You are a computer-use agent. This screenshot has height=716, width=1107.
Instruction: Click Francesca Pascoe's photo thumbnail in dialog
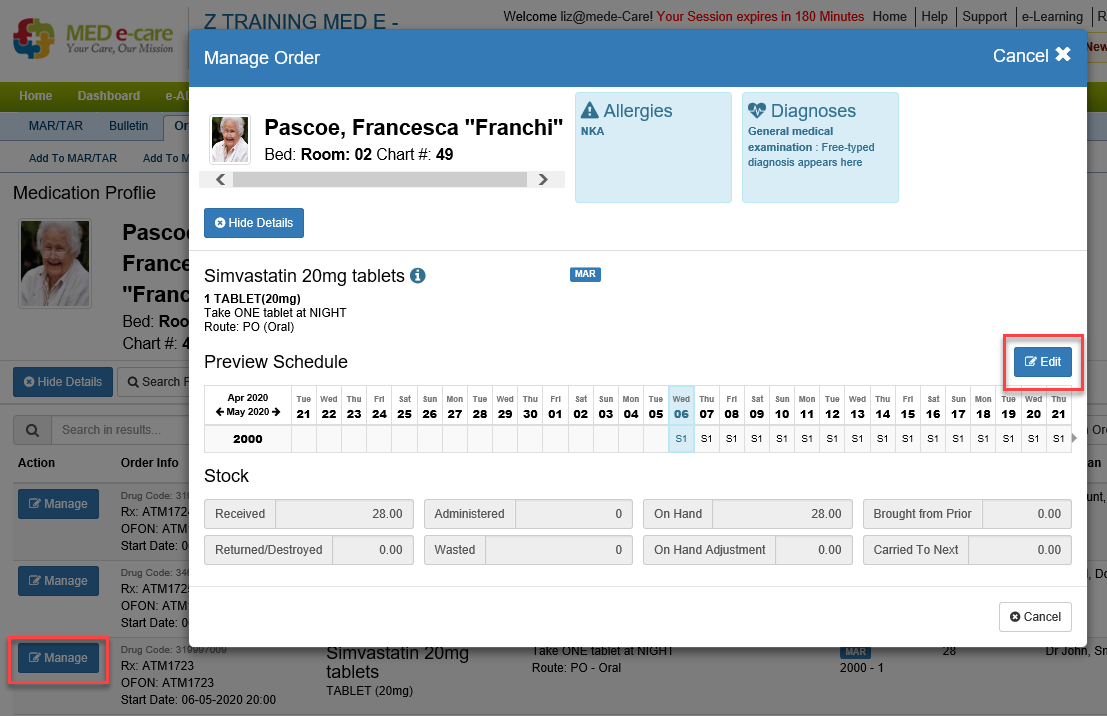229,139
